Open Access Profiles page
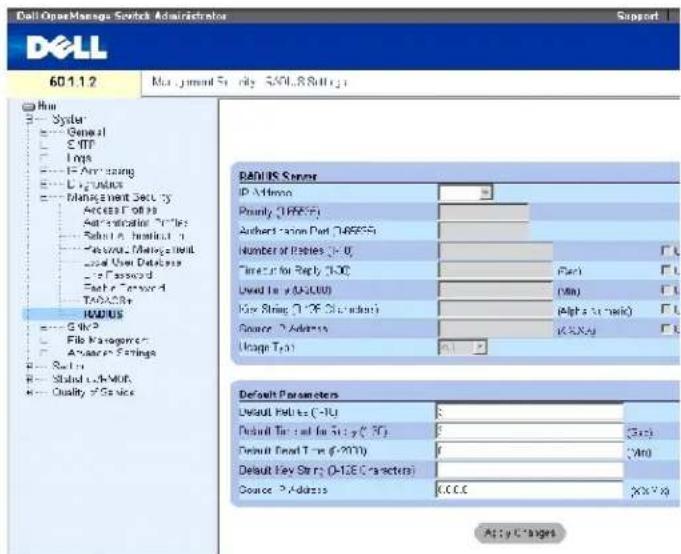 [x=120, y=210]
